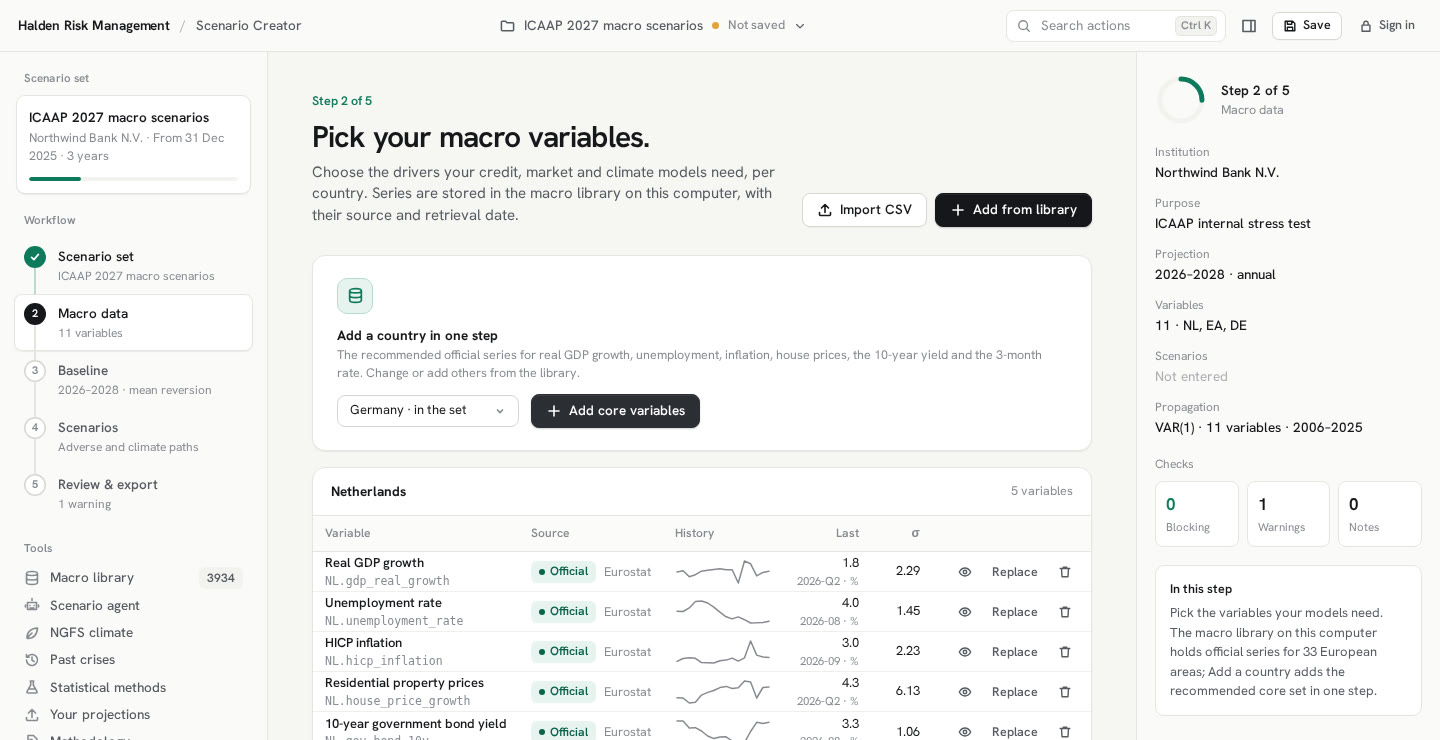The width and height of the screenshot is (1440, 740).
Task: Open the Warnings checks card
Action: coord(1288,514)
